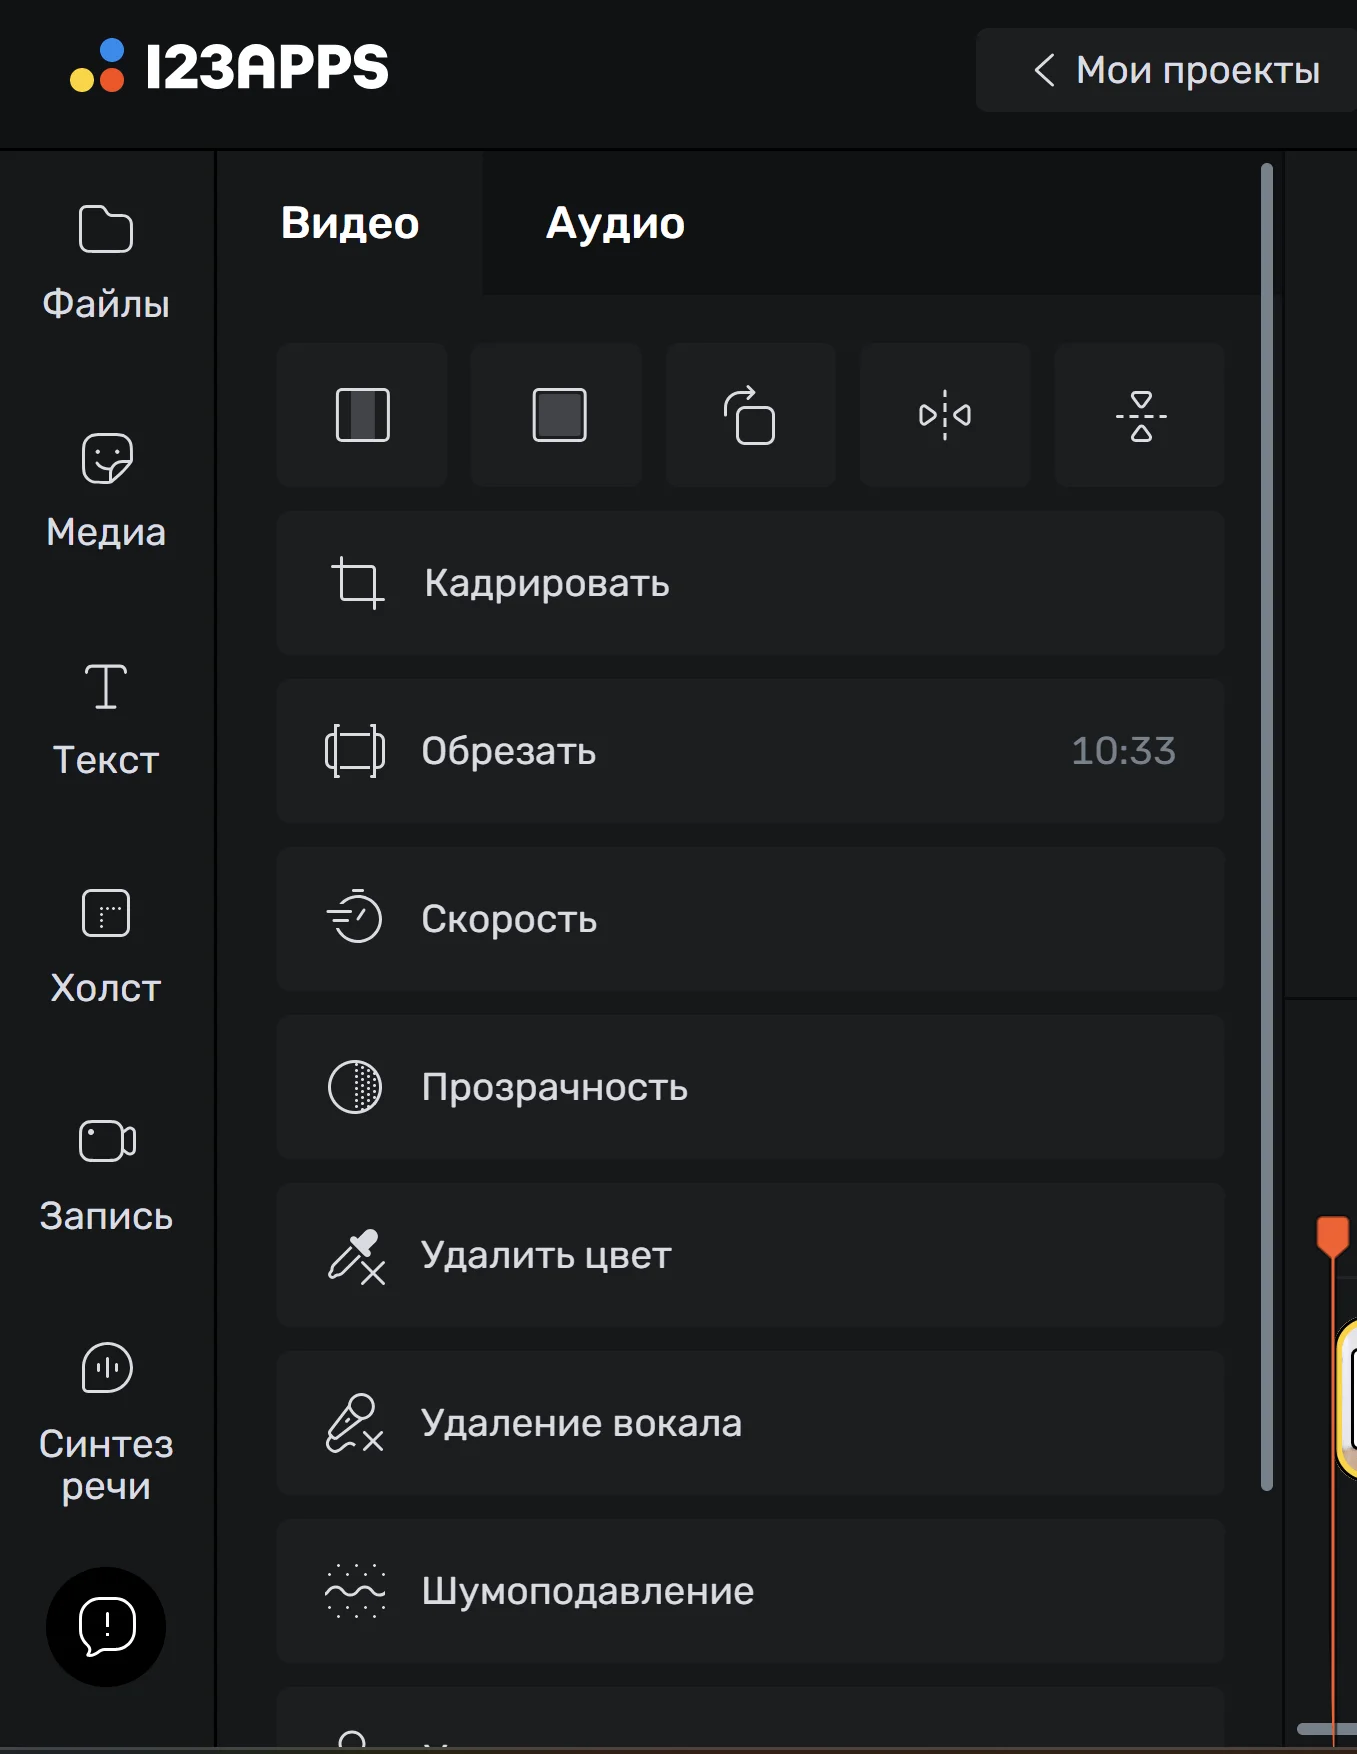Click the half-shaded fit mode icon
The height and width of the screenshot is (1754, 1357).
[x=362, y=415]
